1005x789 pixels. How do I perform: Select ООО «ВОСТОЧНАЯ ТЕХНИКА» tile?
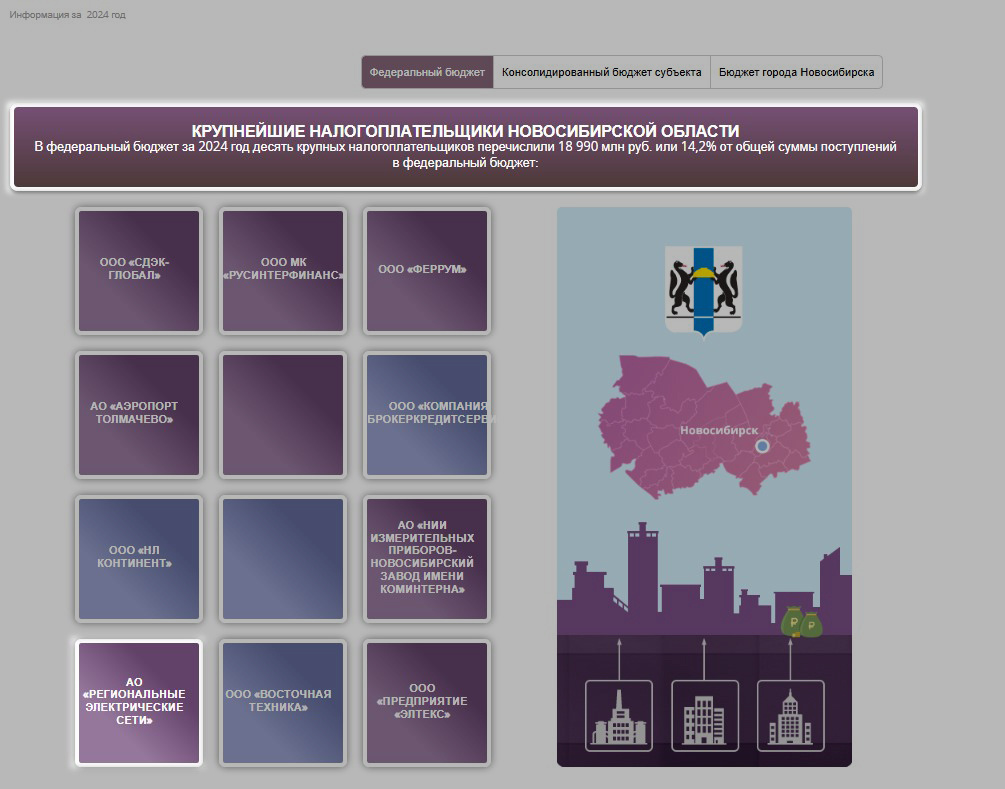pyautogui.click(x=283, y=702)
